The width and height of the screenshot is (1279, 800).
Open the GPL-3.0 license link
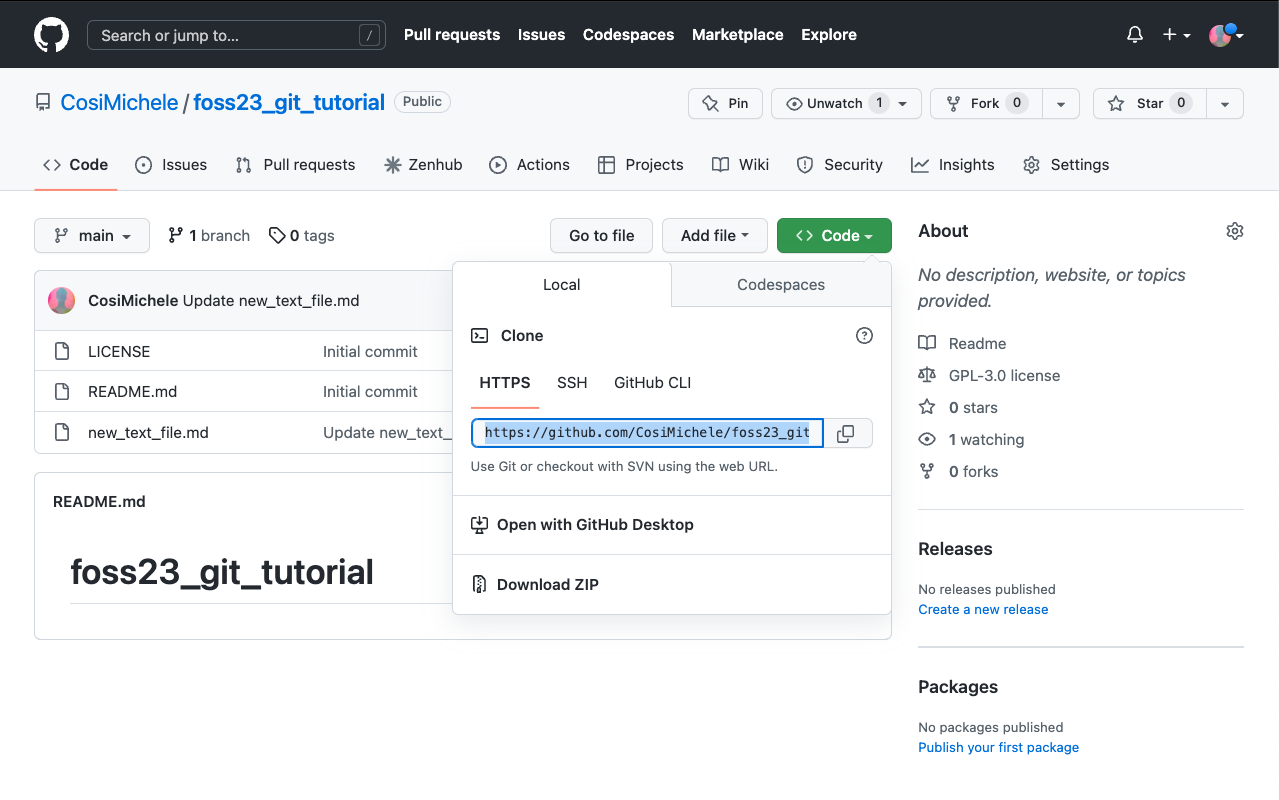pos(990,376)
